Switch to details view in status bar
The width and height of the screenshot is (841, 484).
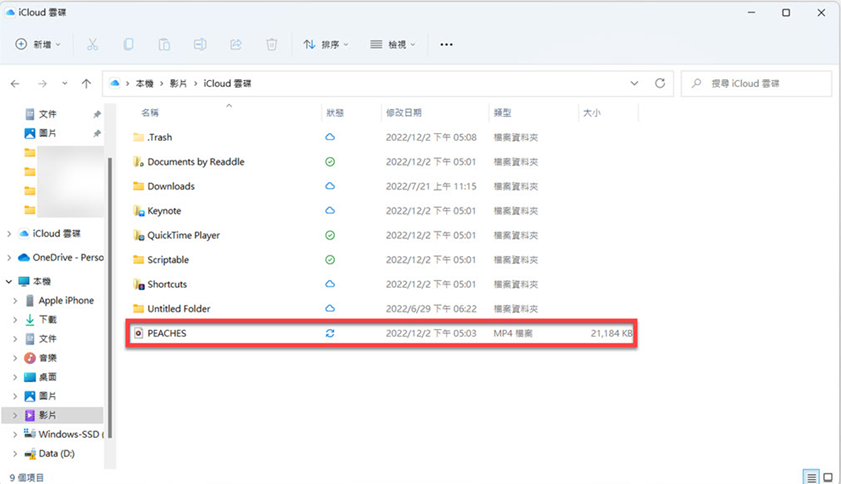(x=812, y=476)
